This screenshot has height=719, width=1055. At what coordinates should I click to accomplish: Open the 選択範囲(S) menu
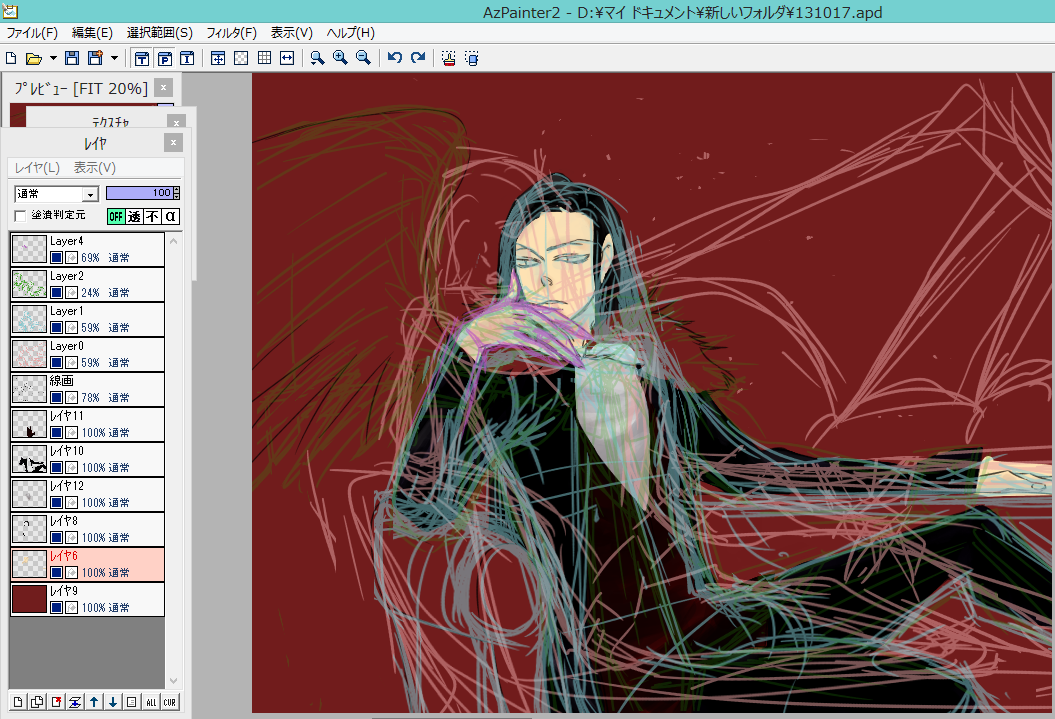click(x=159, y=33)
